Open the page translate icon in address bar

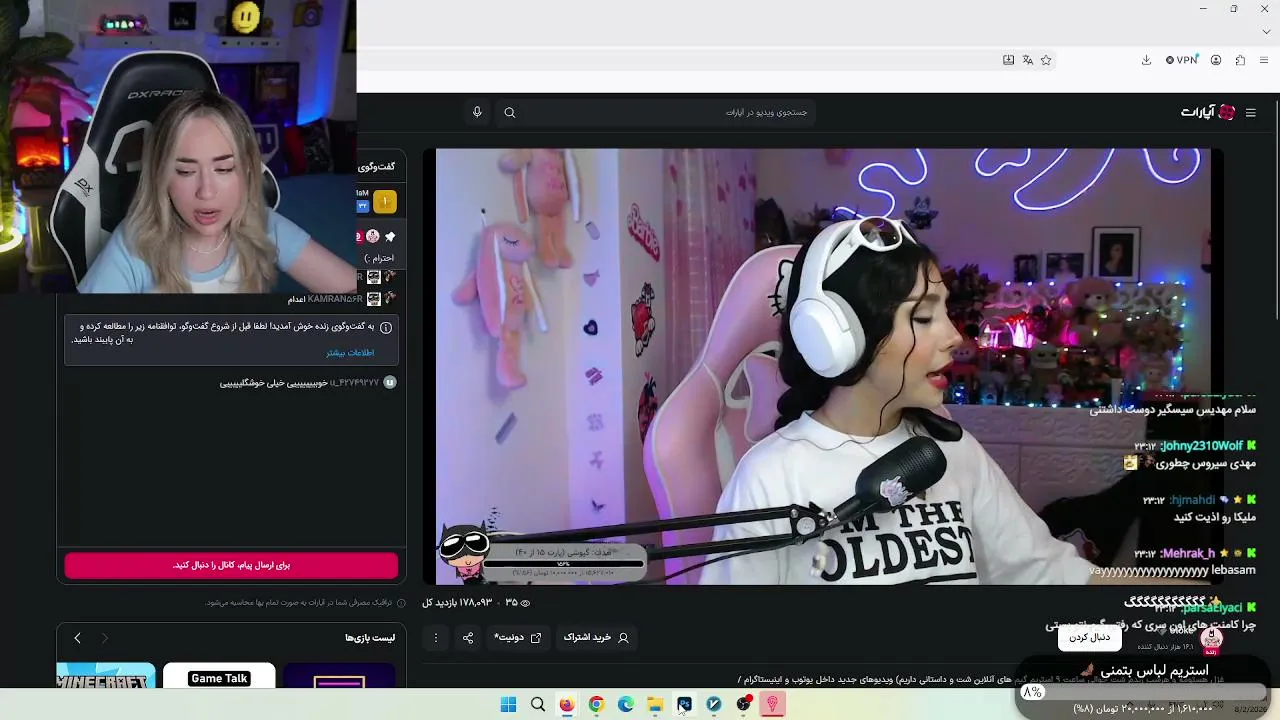pyautogui.click(x=1027, y=60)
